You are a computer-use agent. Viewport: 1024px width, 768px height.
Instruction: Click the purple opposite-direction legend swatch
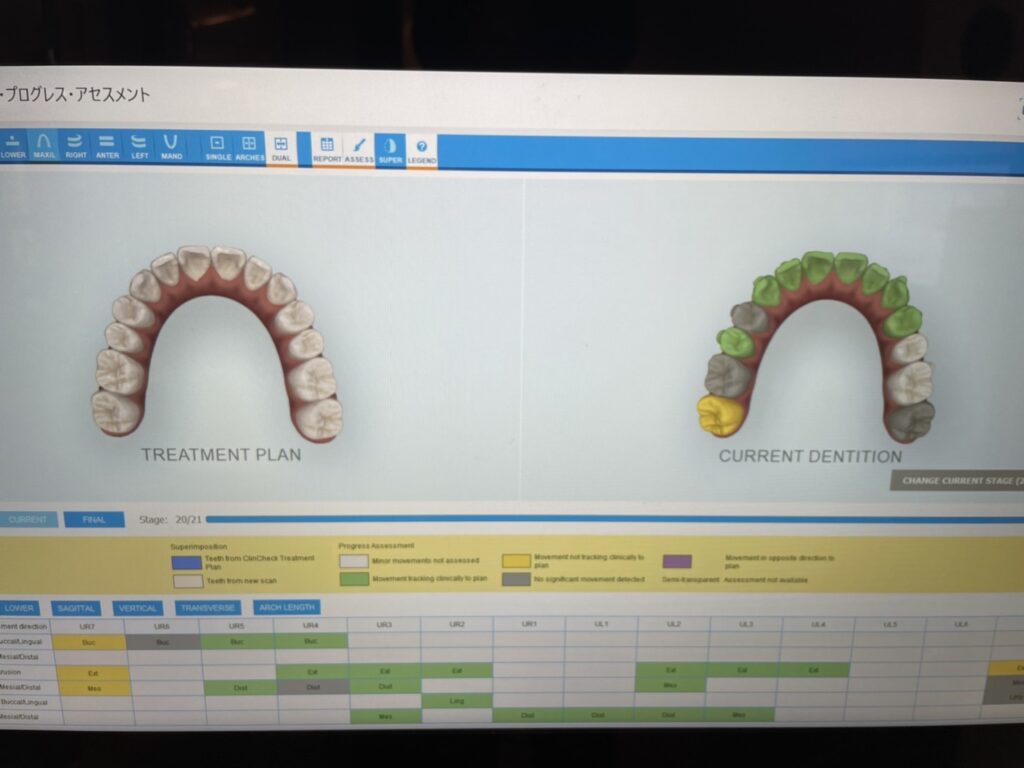677,561
